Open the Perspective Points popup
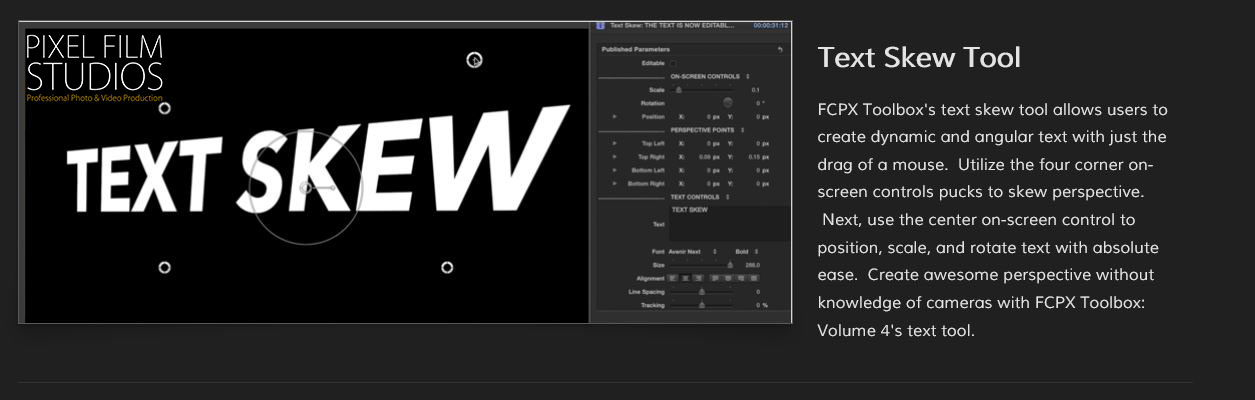 pyautogui.click(x=707, y=130)
